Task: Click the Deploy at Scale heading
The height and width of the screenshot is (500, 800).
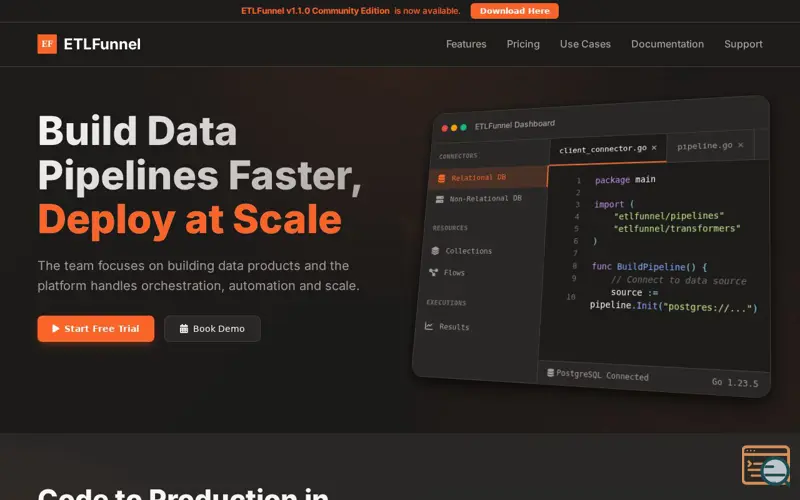Action: tap(190, 220)
